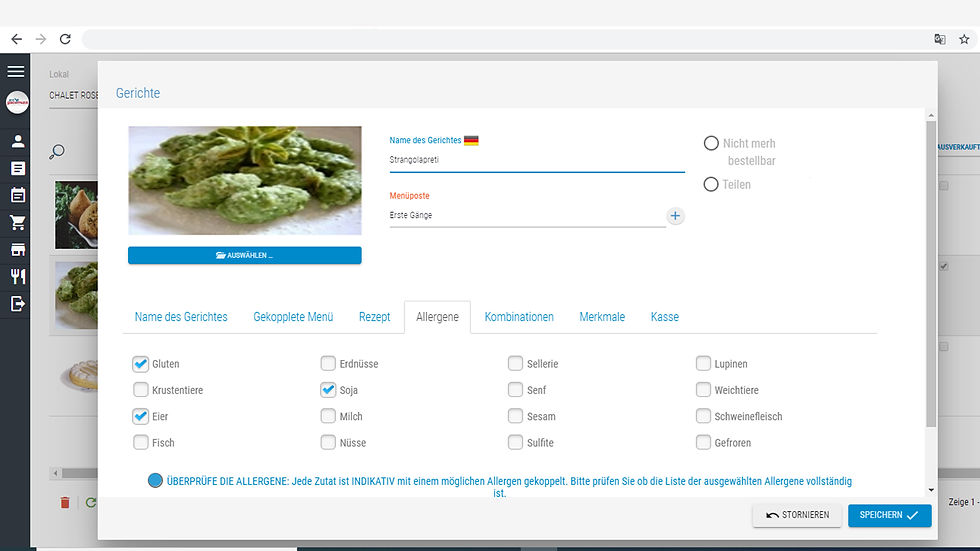Click the blue info circle icon
The width and height of the screenshot is (980, 551).
pos(155,480)
